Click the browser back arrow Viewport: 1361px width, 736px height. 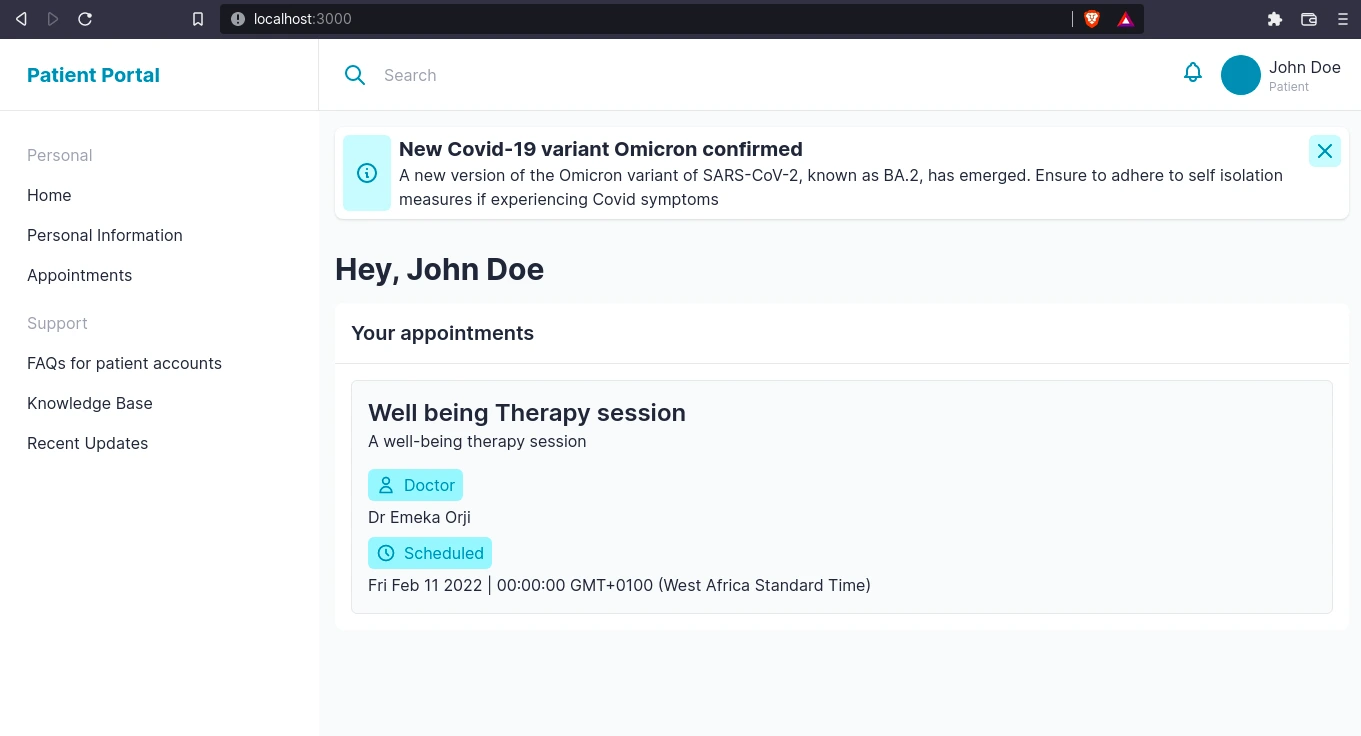tap(21, 19)
